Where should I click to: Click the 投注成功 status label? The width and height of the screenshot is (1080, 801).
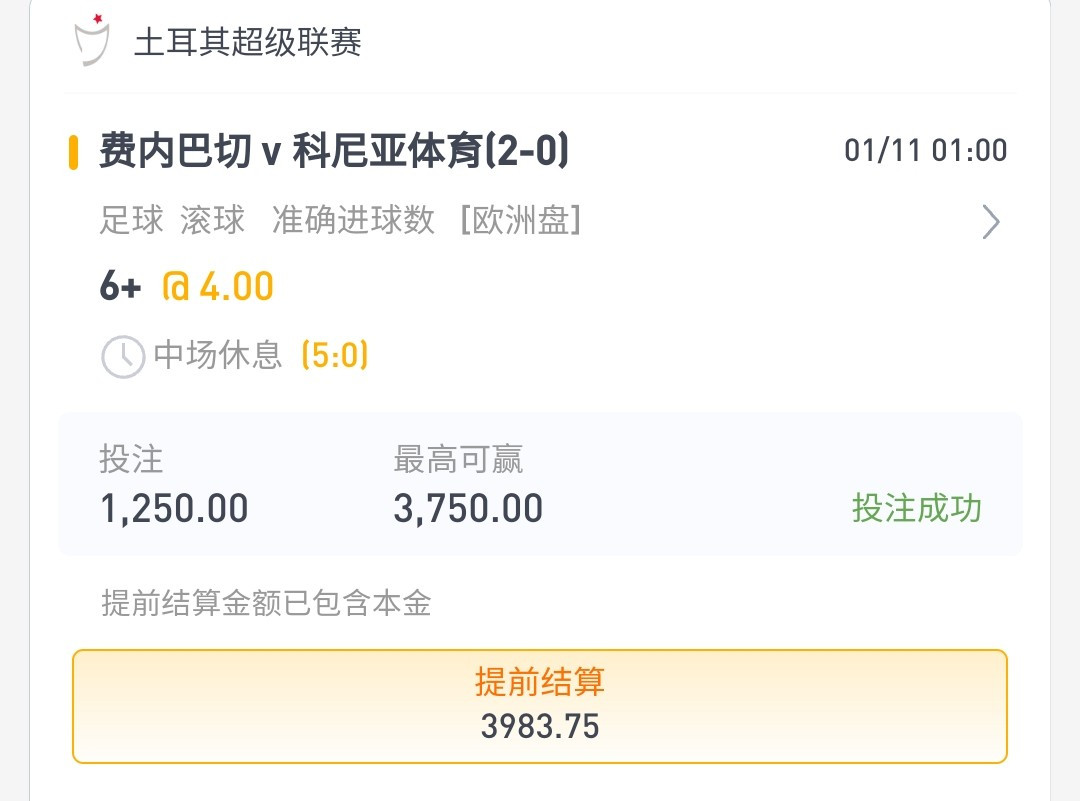pyautogui.click(x=917, y=508)
